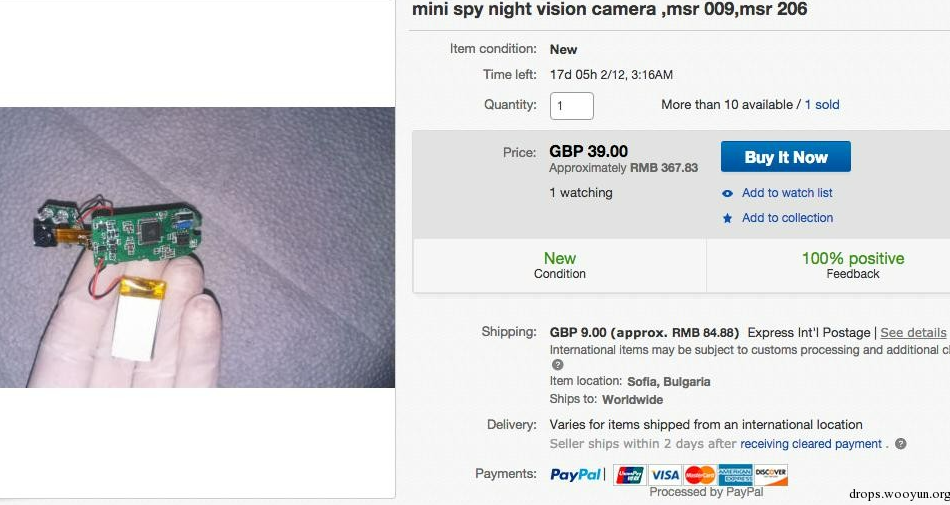Click the help icon under customs processing text
Viewport: 950px width, 505px height.
click(557, 365)
